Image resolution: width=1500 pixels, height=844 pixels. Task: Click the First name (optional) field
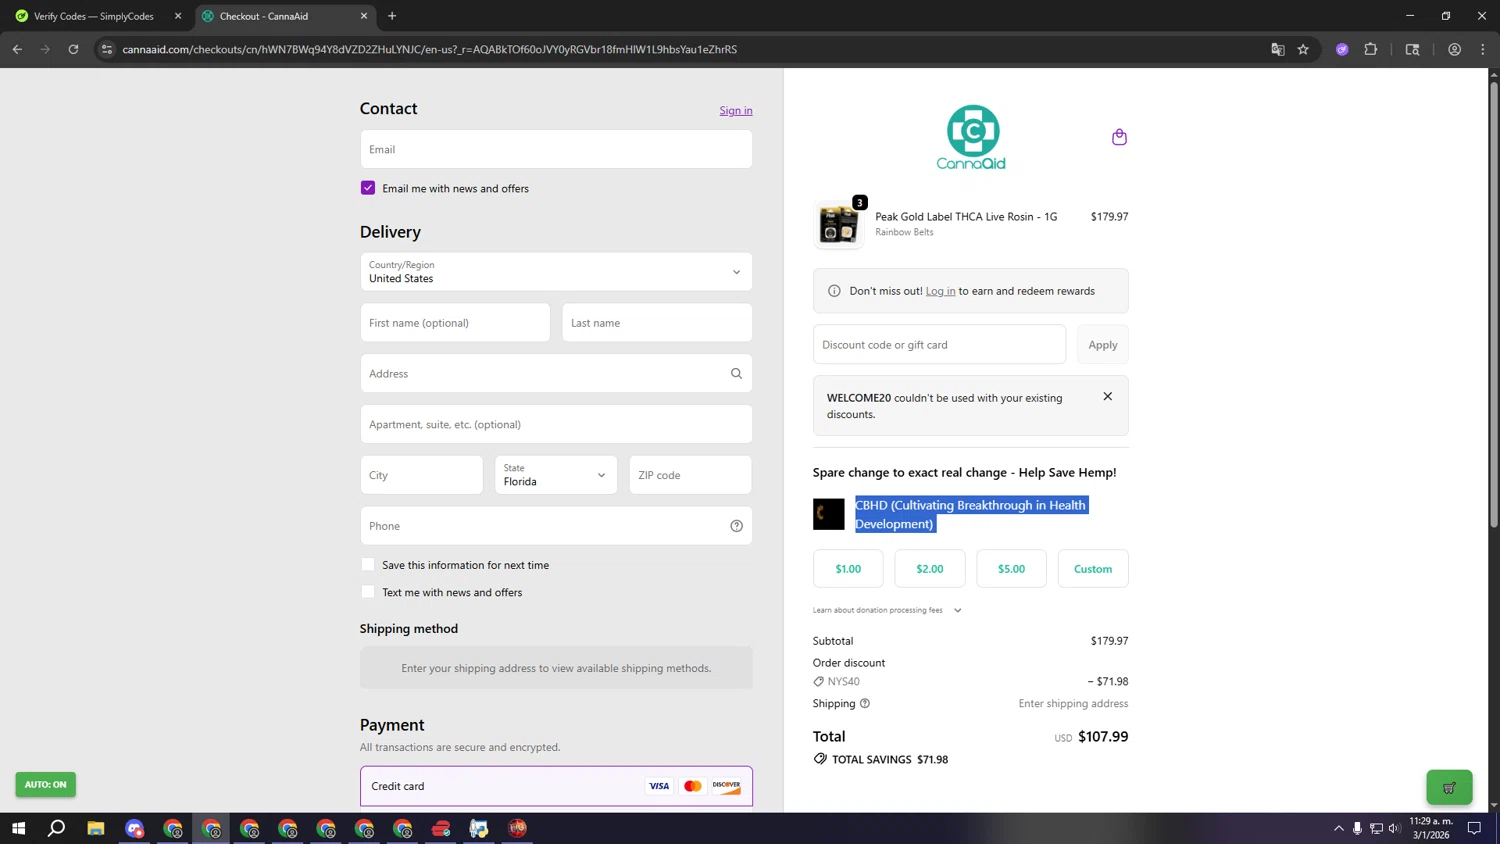coord(455,323)
